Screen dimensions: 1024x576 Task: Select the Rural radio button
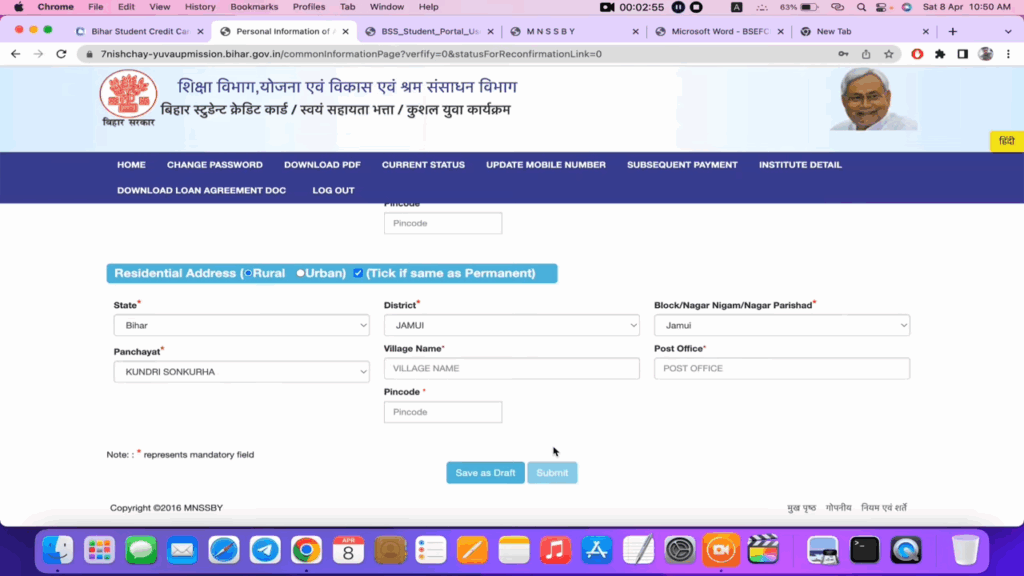(248, 273)
